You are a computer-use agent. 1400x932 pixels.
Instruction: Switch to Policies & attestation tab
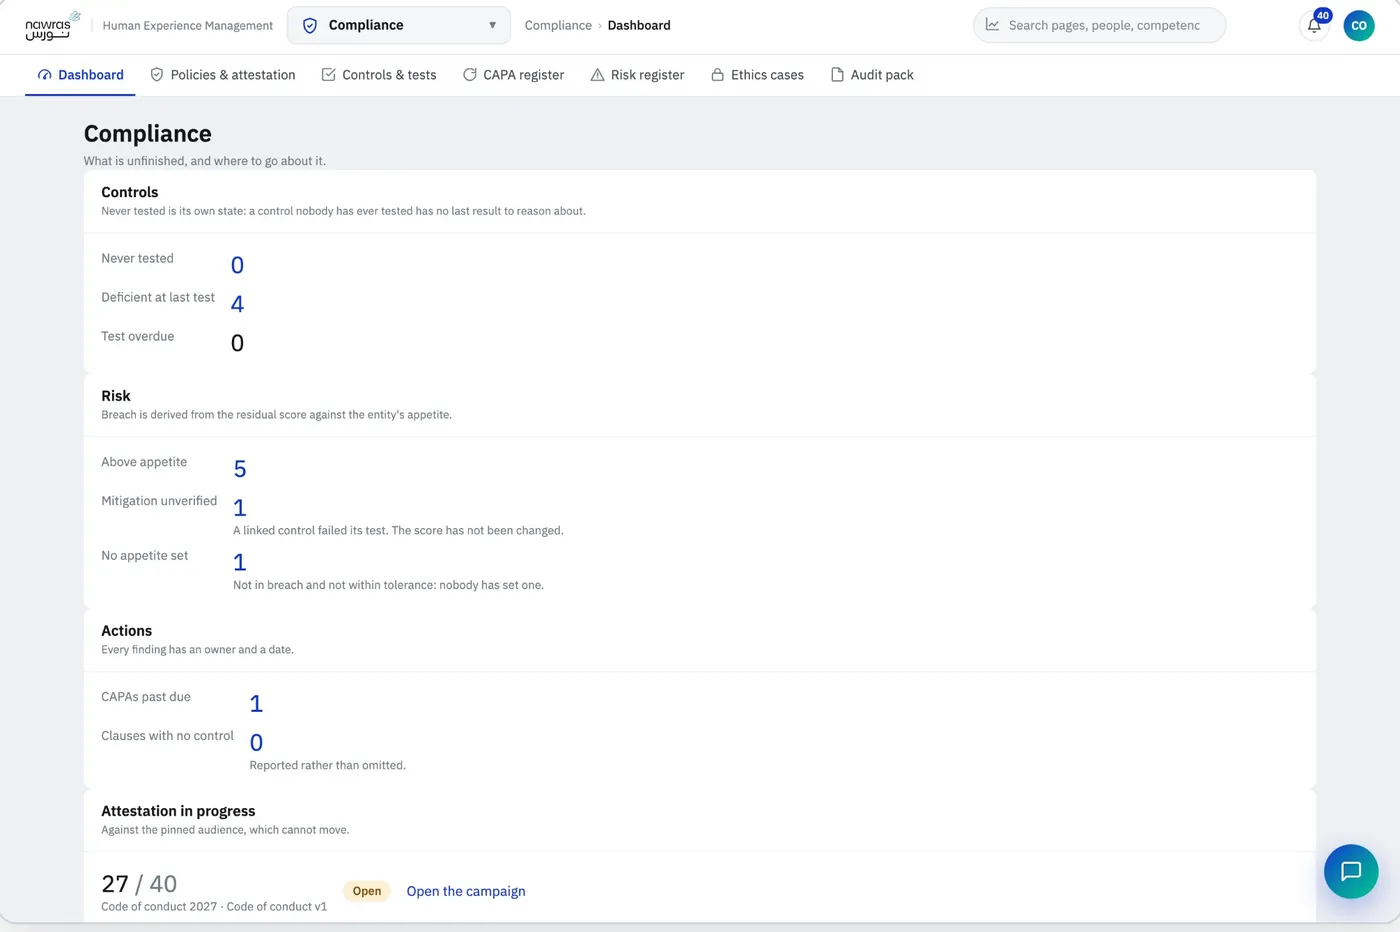(x=222, y=75)
